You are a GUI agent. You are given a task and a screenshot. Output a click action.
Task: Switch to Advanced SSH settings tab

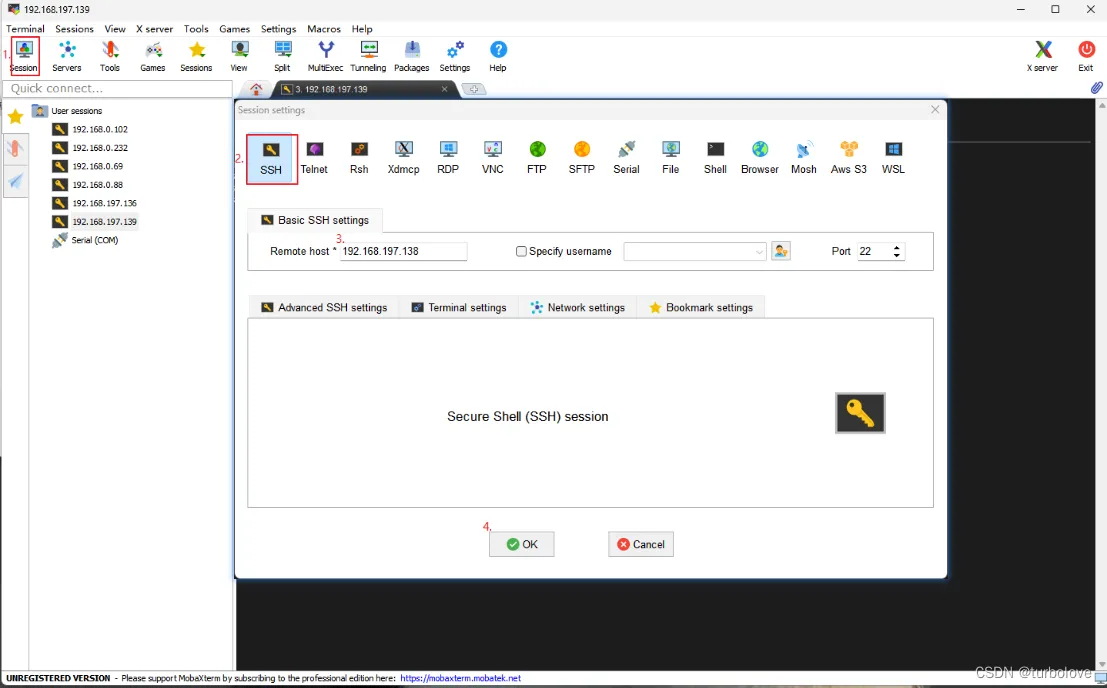pyautogui.click(x=324, y=308)
